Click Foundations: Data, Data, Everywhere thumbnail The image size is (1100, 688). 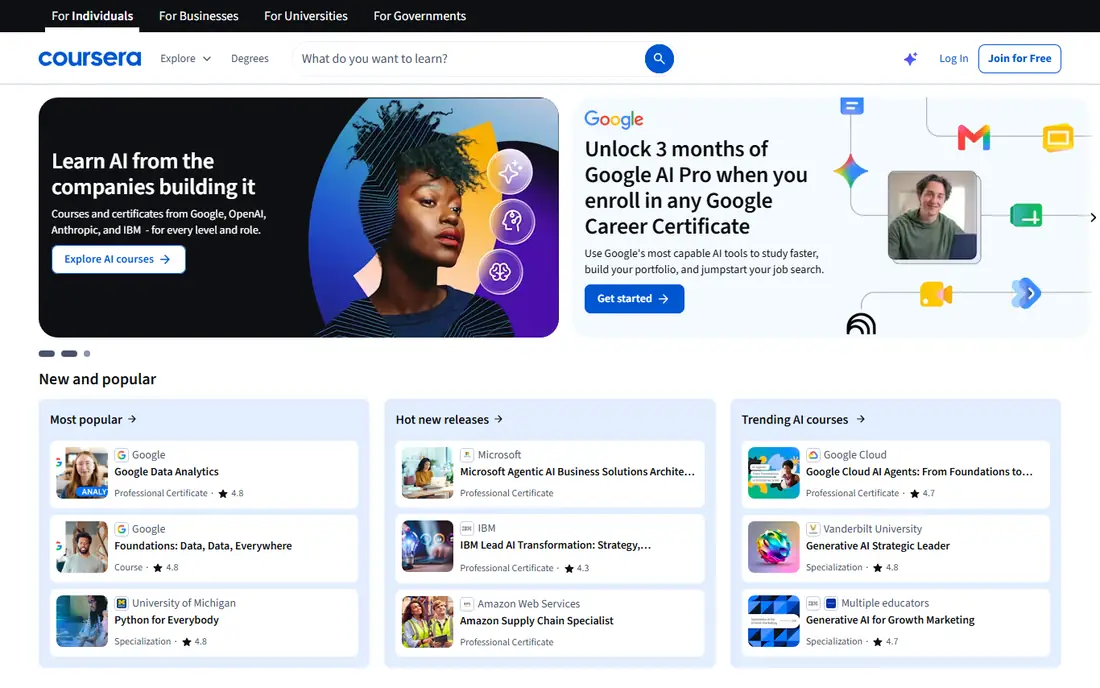pyautogui.click(x=82, y=547)
